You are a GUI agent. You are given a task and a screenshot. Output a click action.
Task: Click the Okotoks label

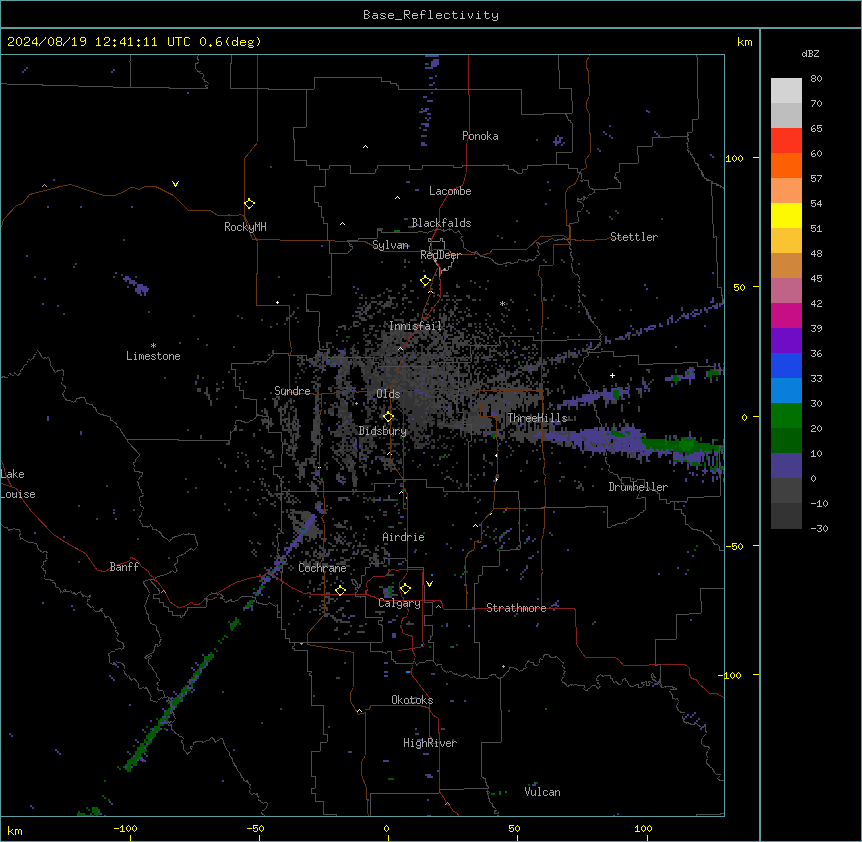[412, 700]
